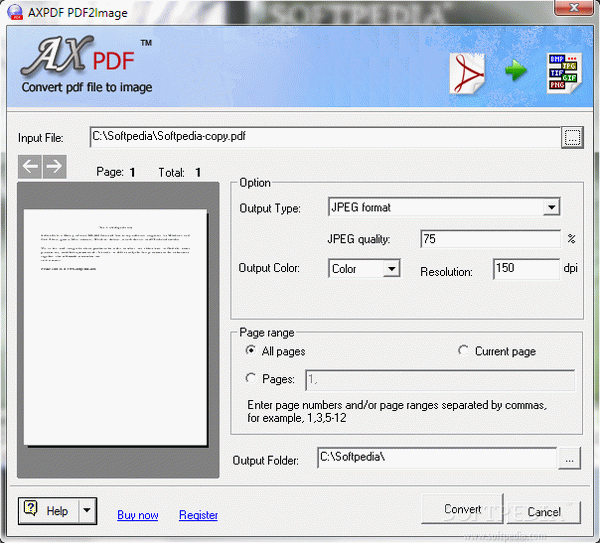The width and height of the screenshot is (600, 543).
Task: Click the 'JPEG quality:' label
Action: click(x=359, y=239)
